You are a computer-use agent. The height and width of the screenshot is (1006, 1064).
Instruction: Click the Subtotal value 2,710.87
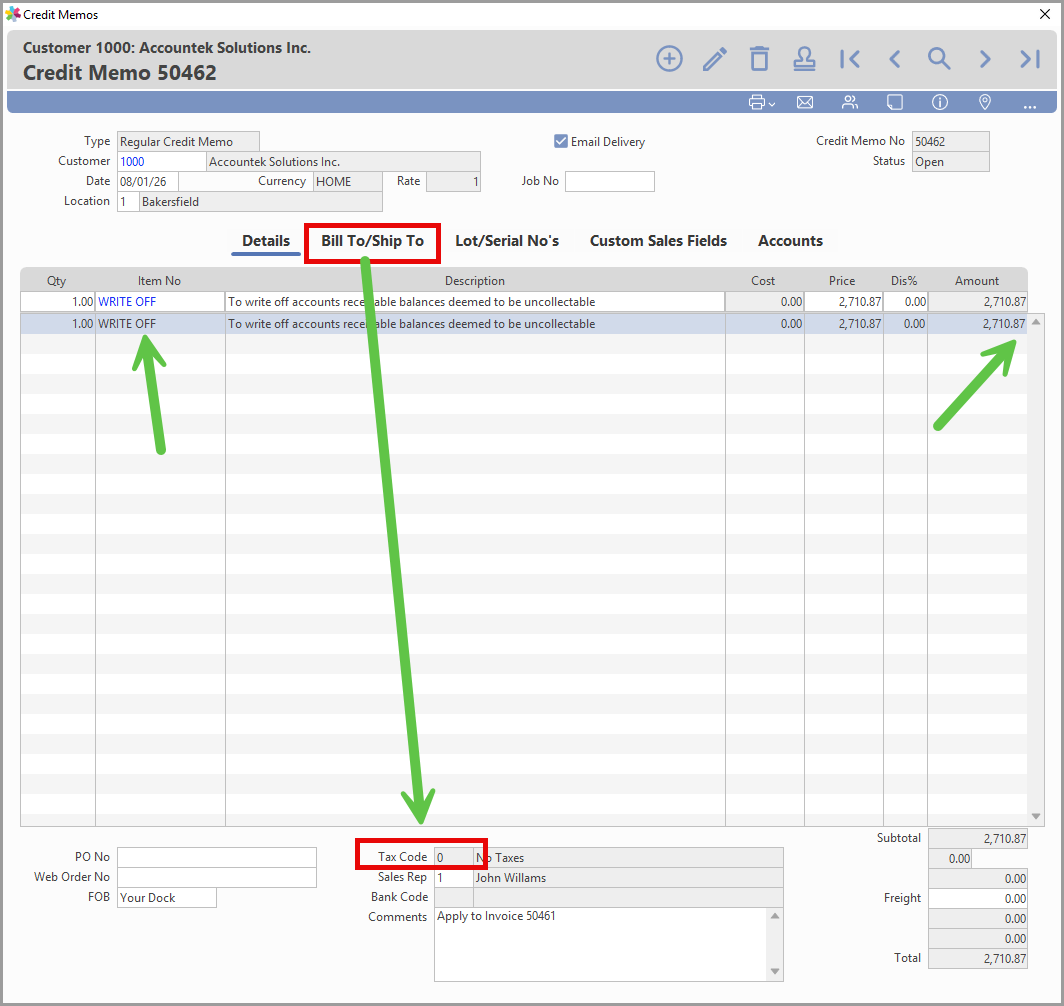(x=977, y=838)
